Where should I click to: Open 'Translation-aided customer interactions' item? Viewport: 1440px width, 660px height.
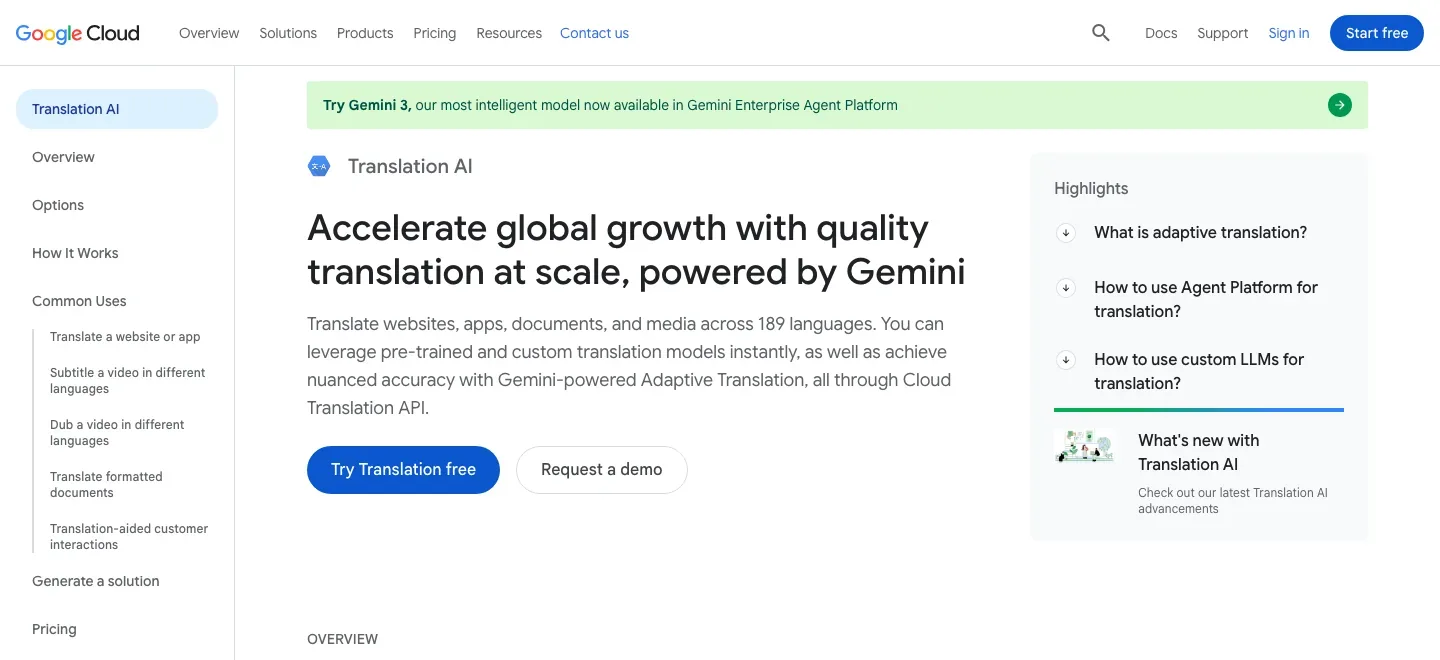click(x=129, y=537)
